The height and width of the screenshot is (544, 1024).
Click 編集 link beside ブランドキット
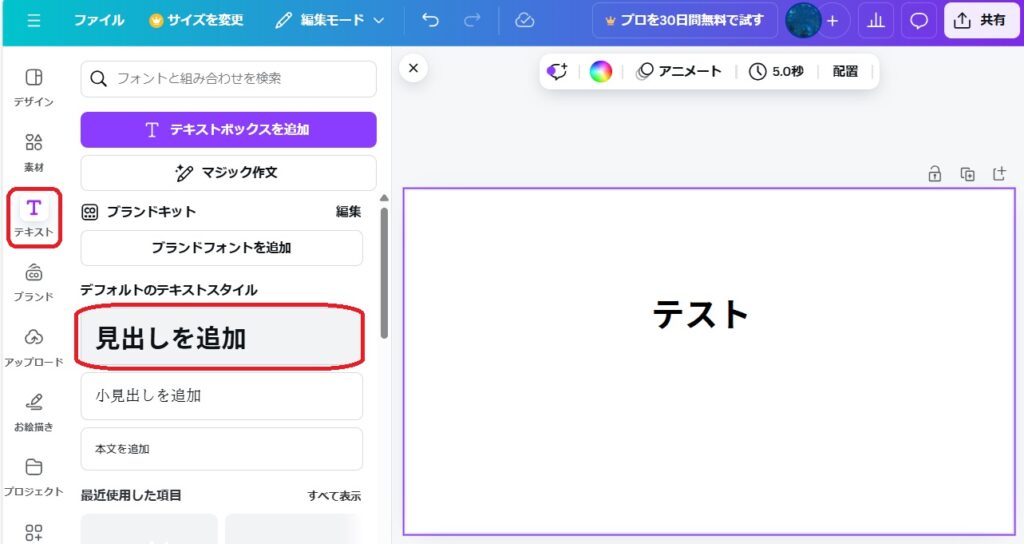tap(348, 212)
